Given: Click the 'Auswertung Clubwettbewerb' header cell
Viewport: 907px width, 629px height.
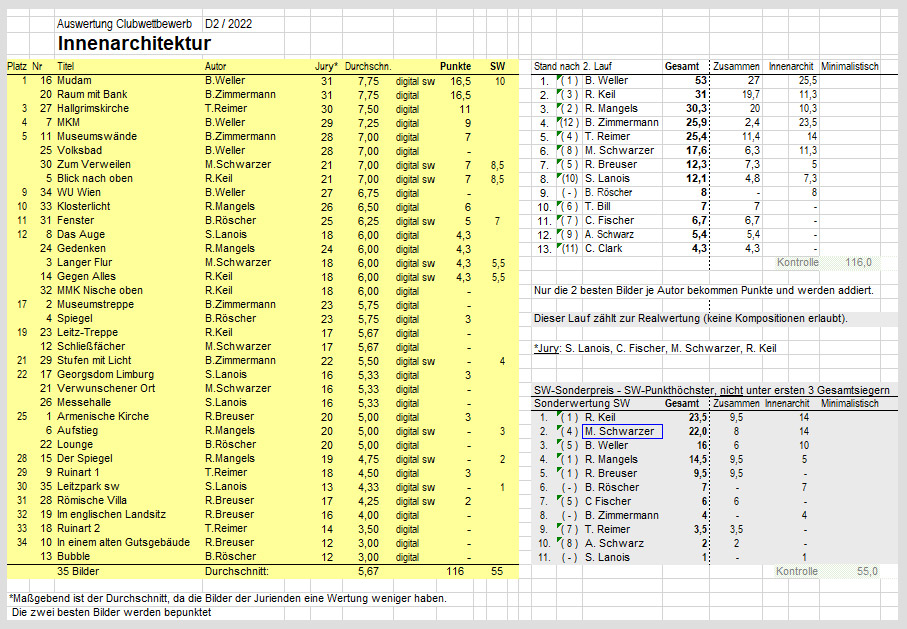Looking at the screenshot, I should [124, 24].
